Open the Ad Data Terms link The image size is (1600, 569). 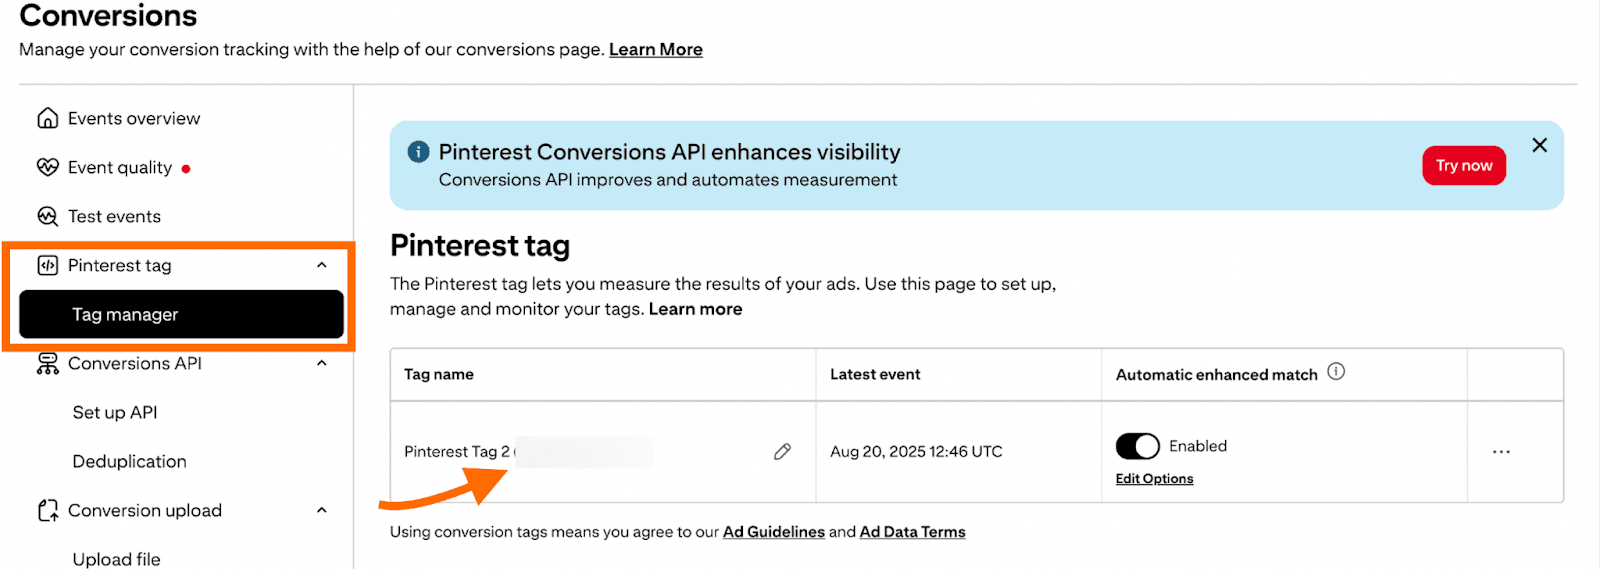[913, 532]
